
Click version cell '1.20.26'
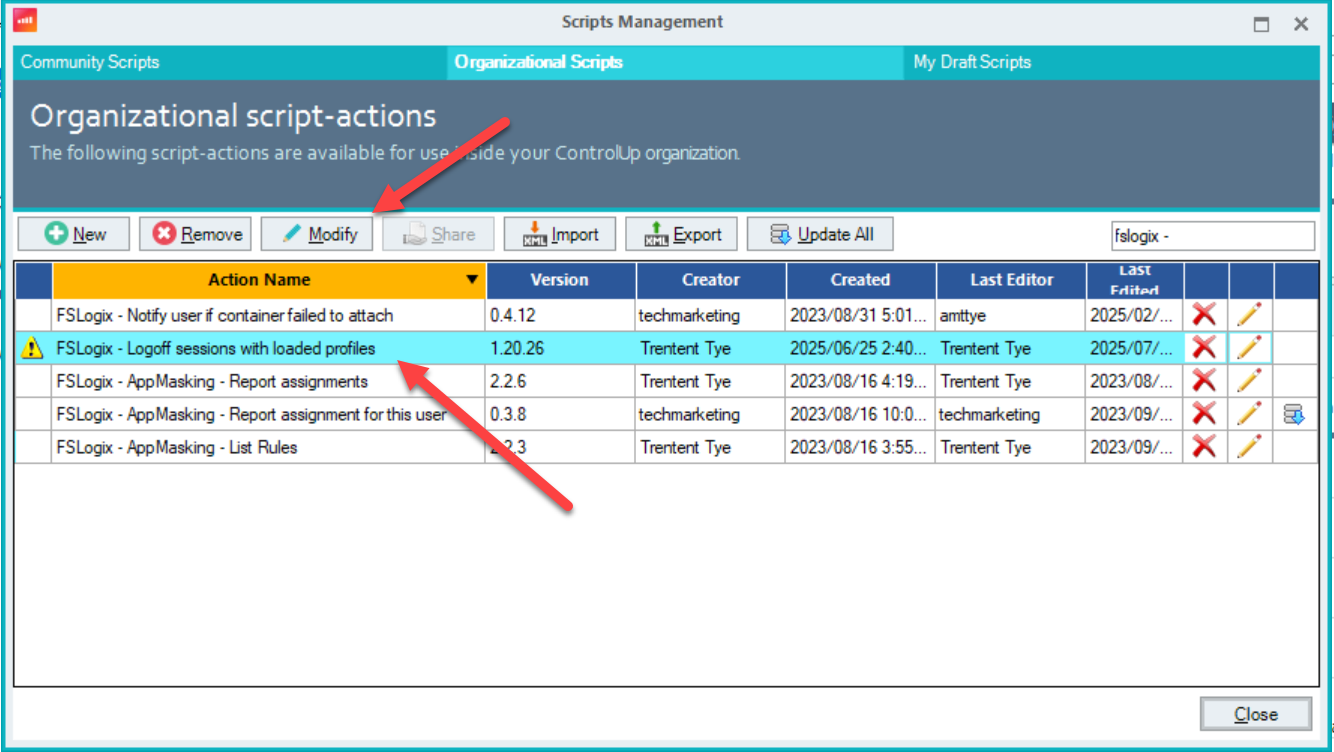coord(560,348)
